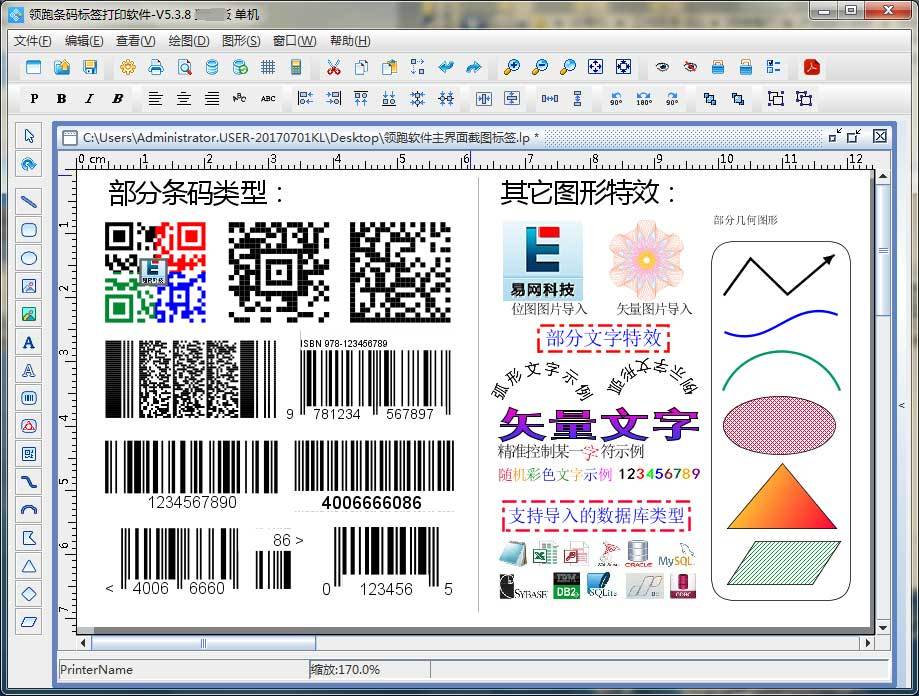Toggle the italic I text style
Viewport: 919px width, 696px height.
(89, 98)
